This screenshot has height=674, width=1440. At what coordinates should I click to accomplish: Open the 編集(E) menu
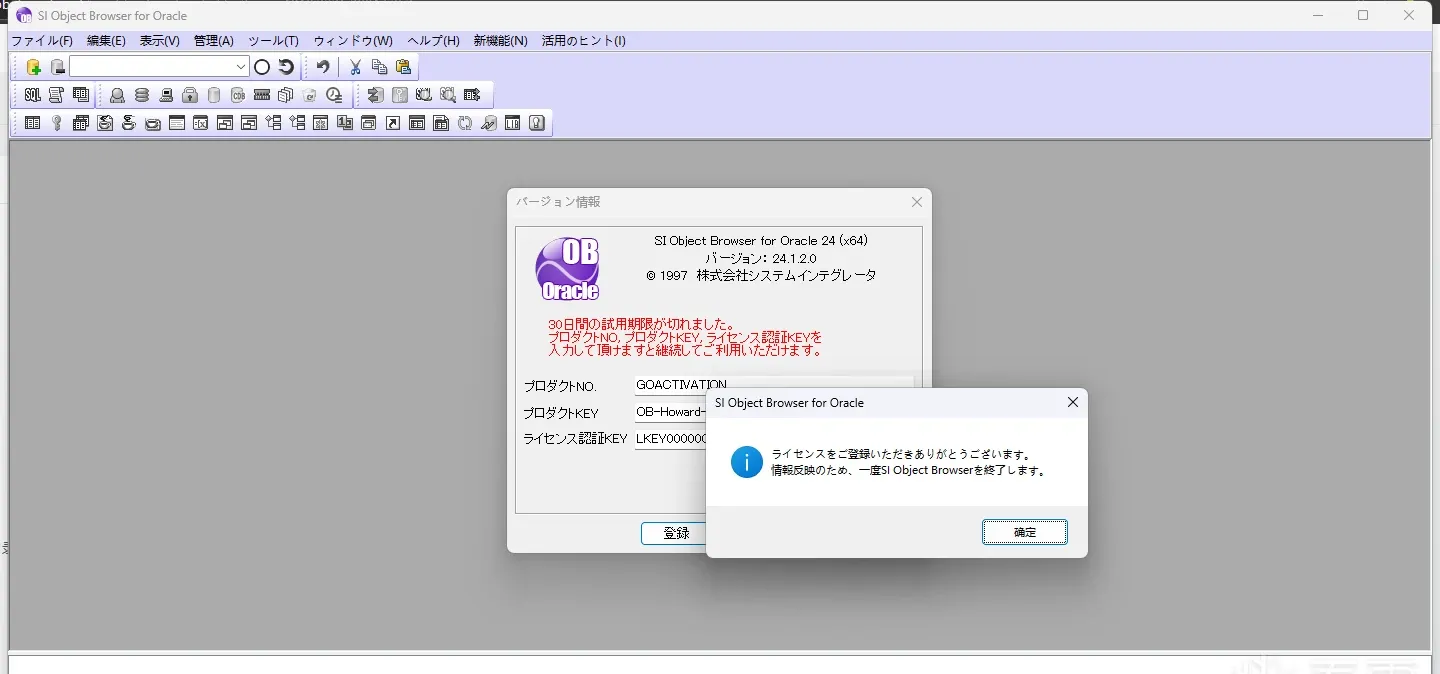(x=106, y=41)
